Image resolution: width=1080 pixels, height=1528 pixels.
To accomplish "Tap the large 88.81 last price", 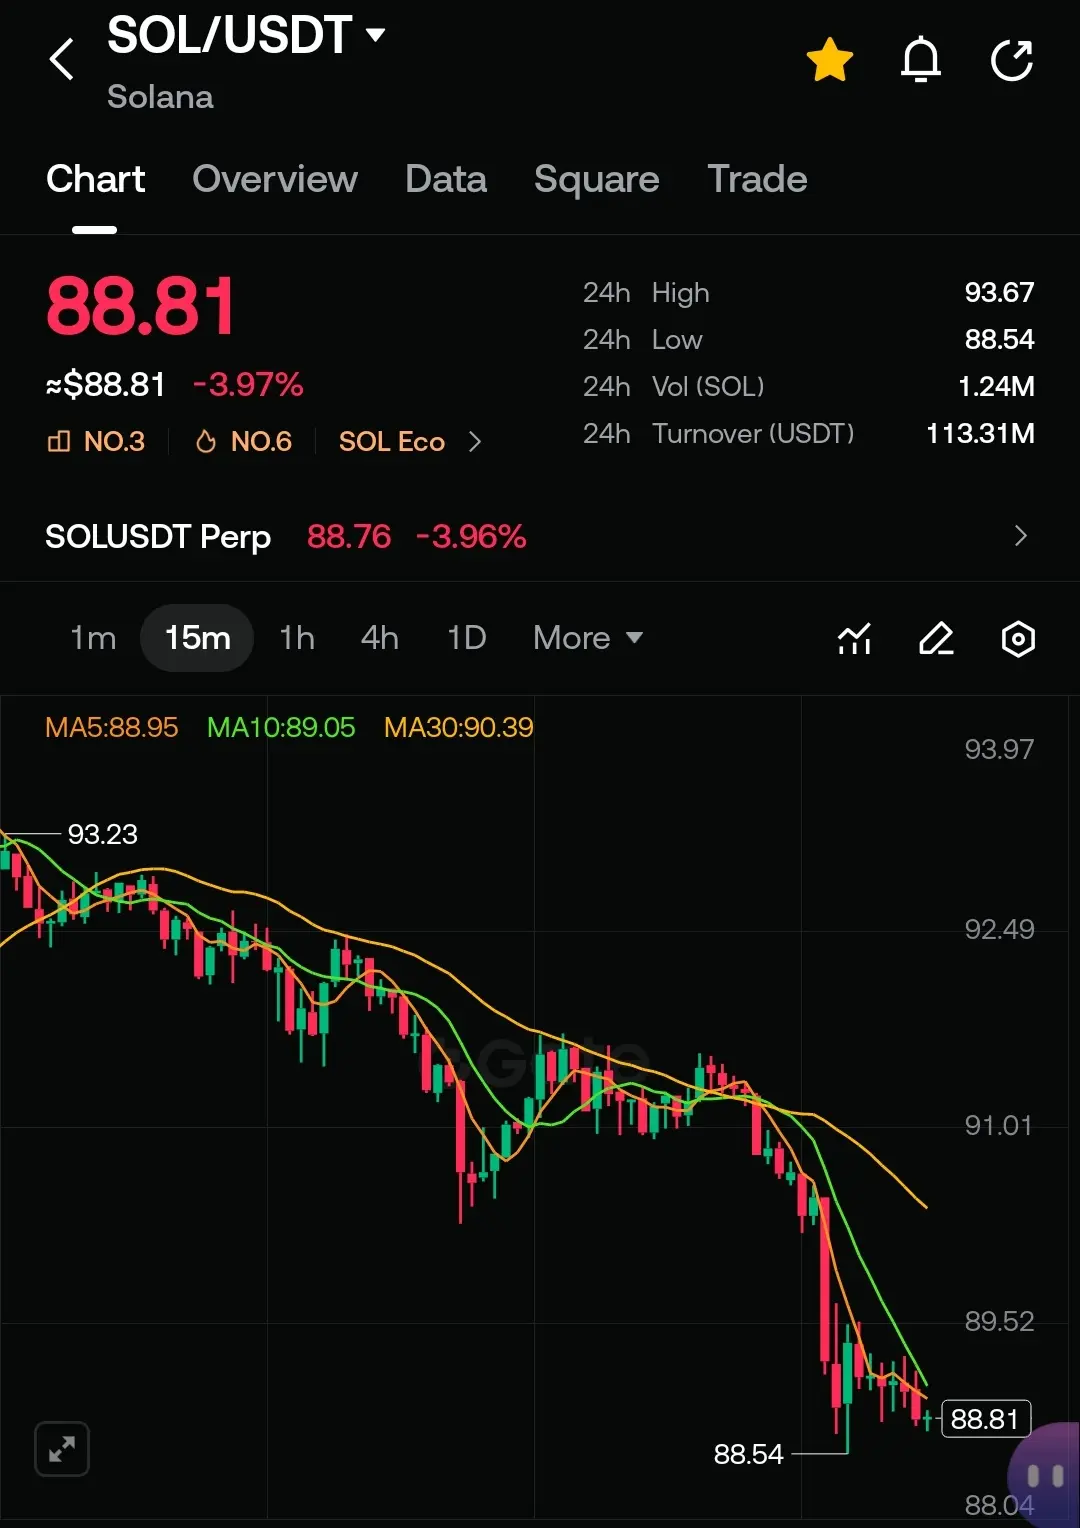I will [x=141, y=306].
